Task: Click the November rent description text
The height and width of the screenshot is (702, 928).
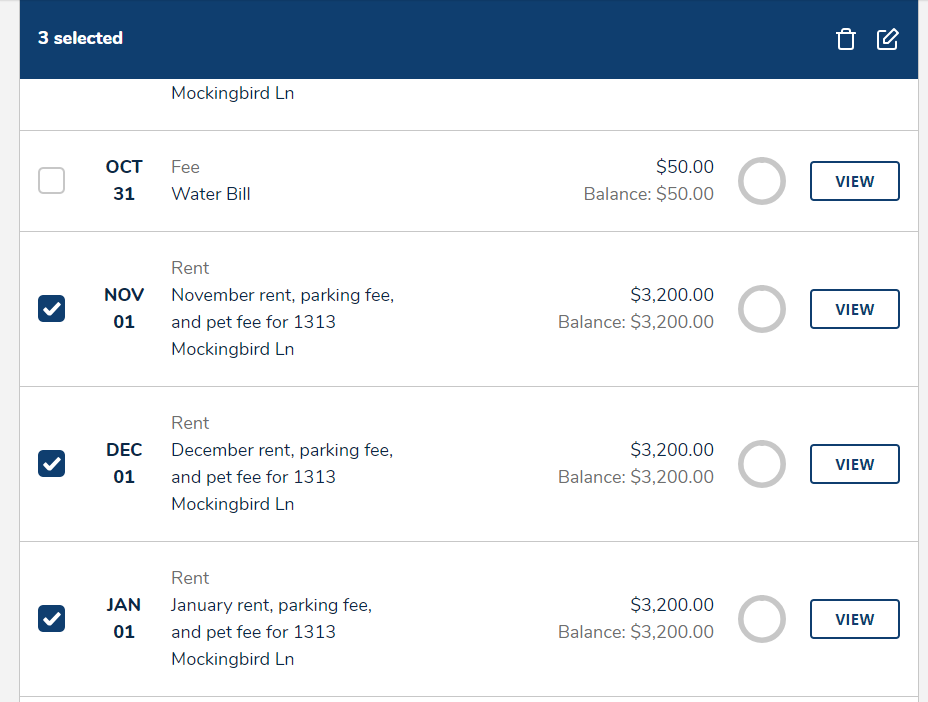Action: [x=282, y=322]
